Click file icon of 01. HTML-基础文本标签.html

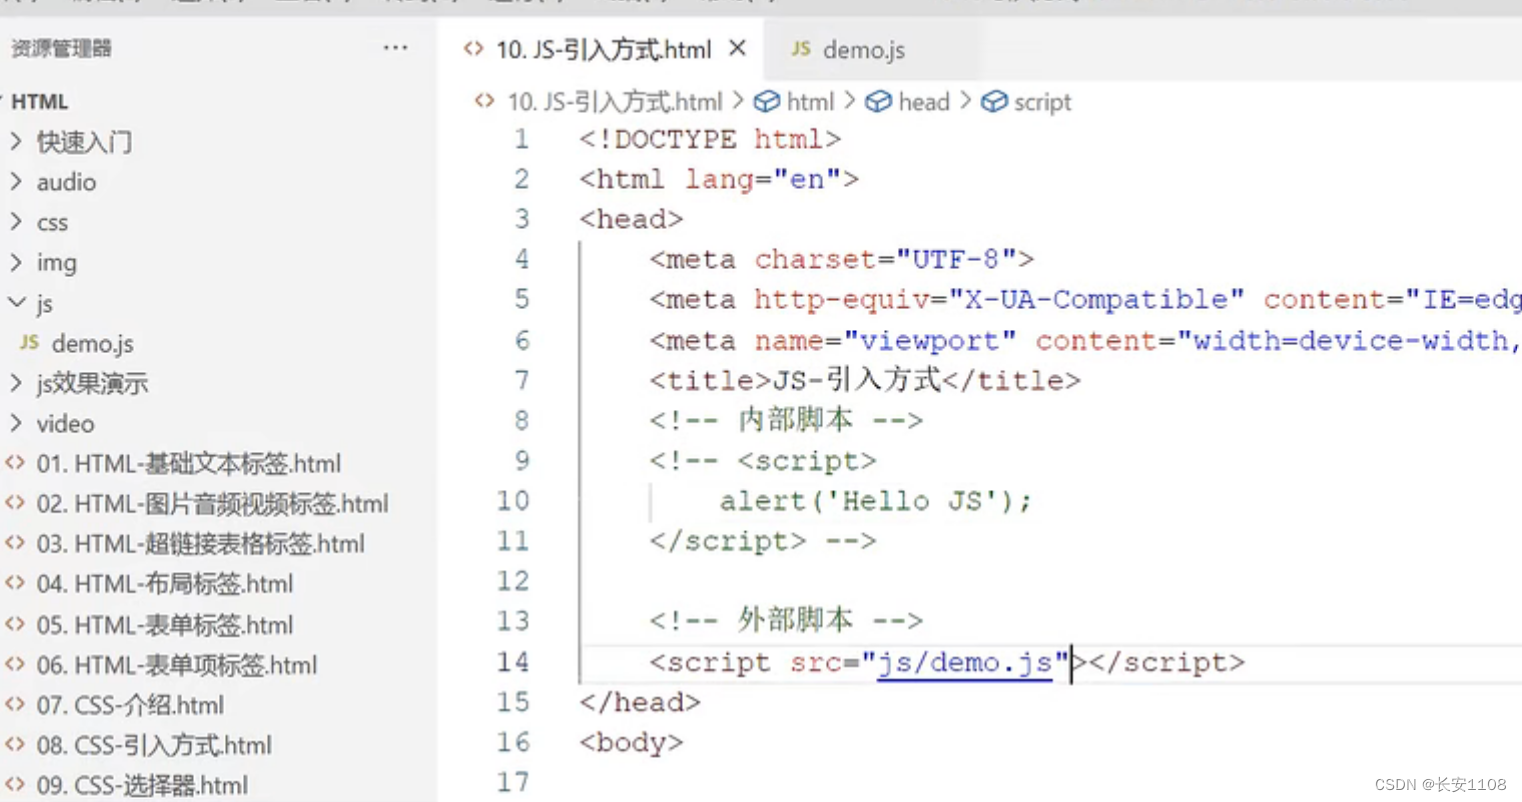14,462
